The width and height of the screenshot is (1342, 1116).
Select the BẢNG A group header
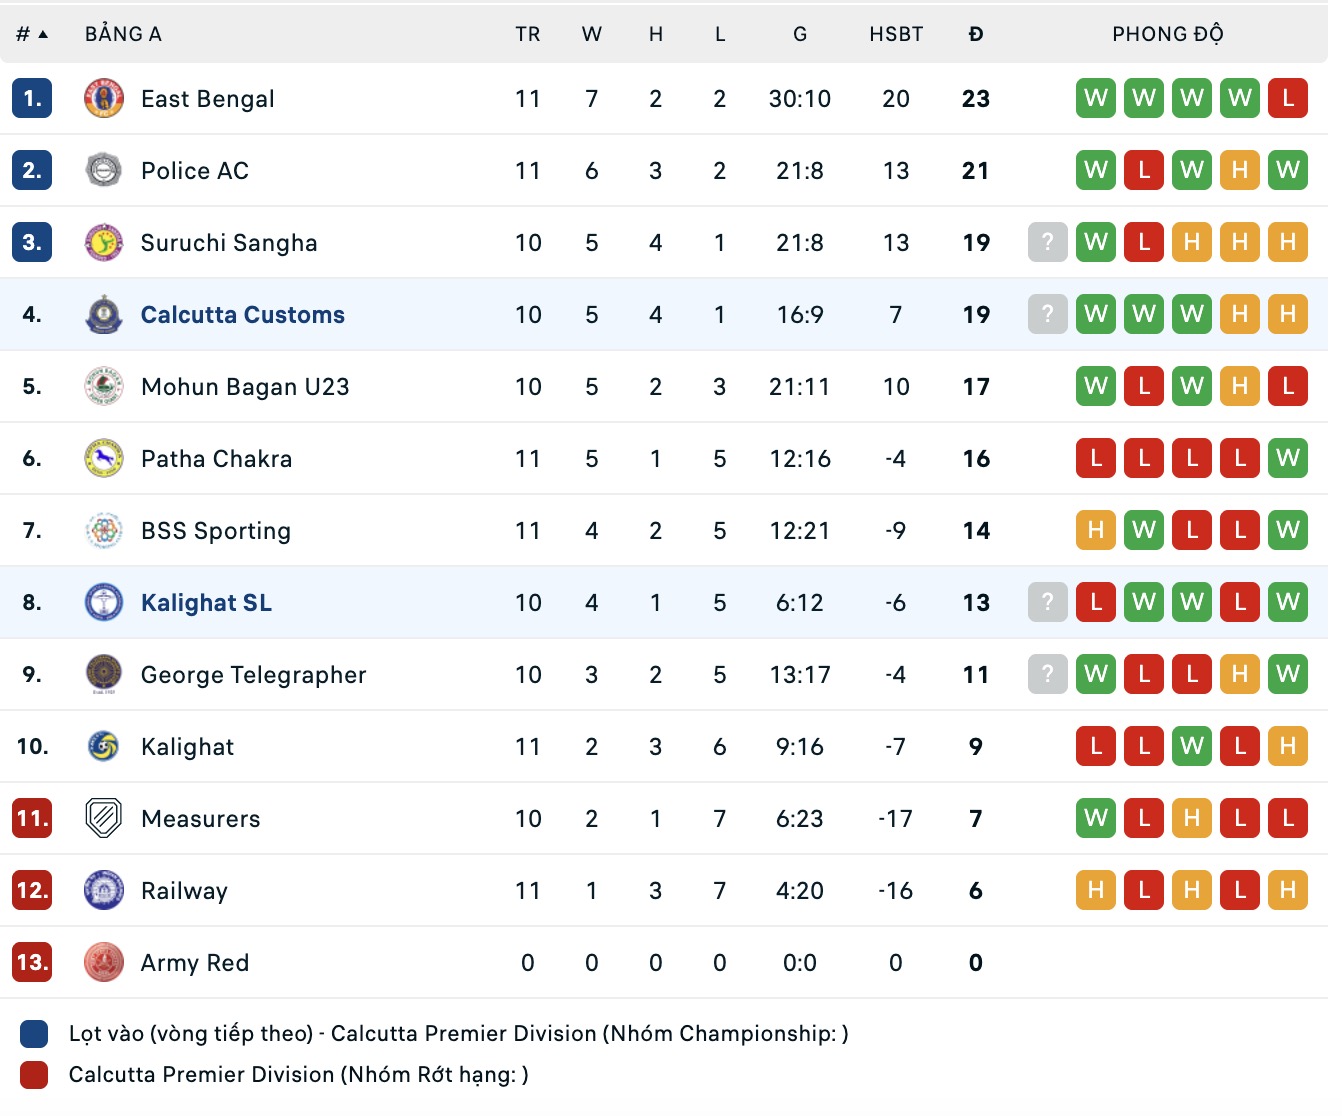point(123,34)
